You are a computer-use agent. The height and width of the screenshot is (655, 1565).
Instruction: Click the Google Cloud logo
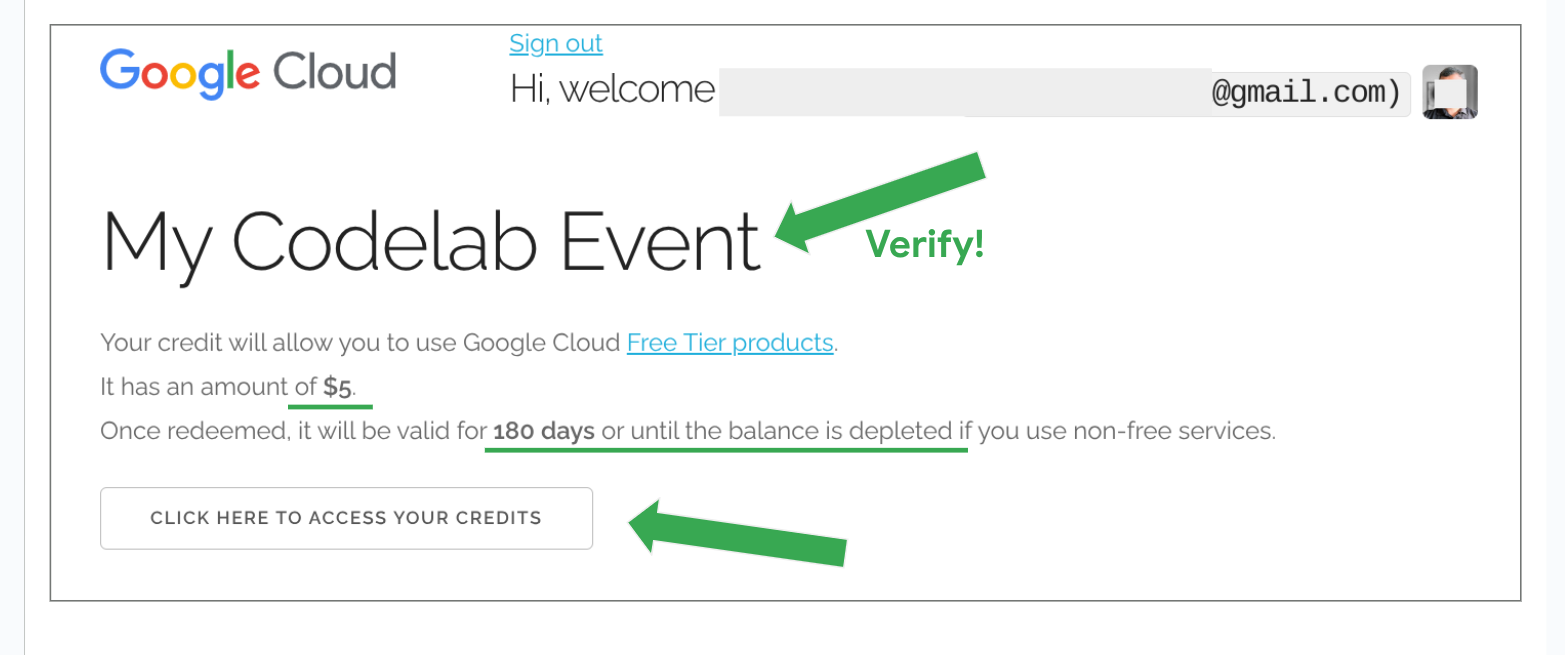tap(247, 72)
